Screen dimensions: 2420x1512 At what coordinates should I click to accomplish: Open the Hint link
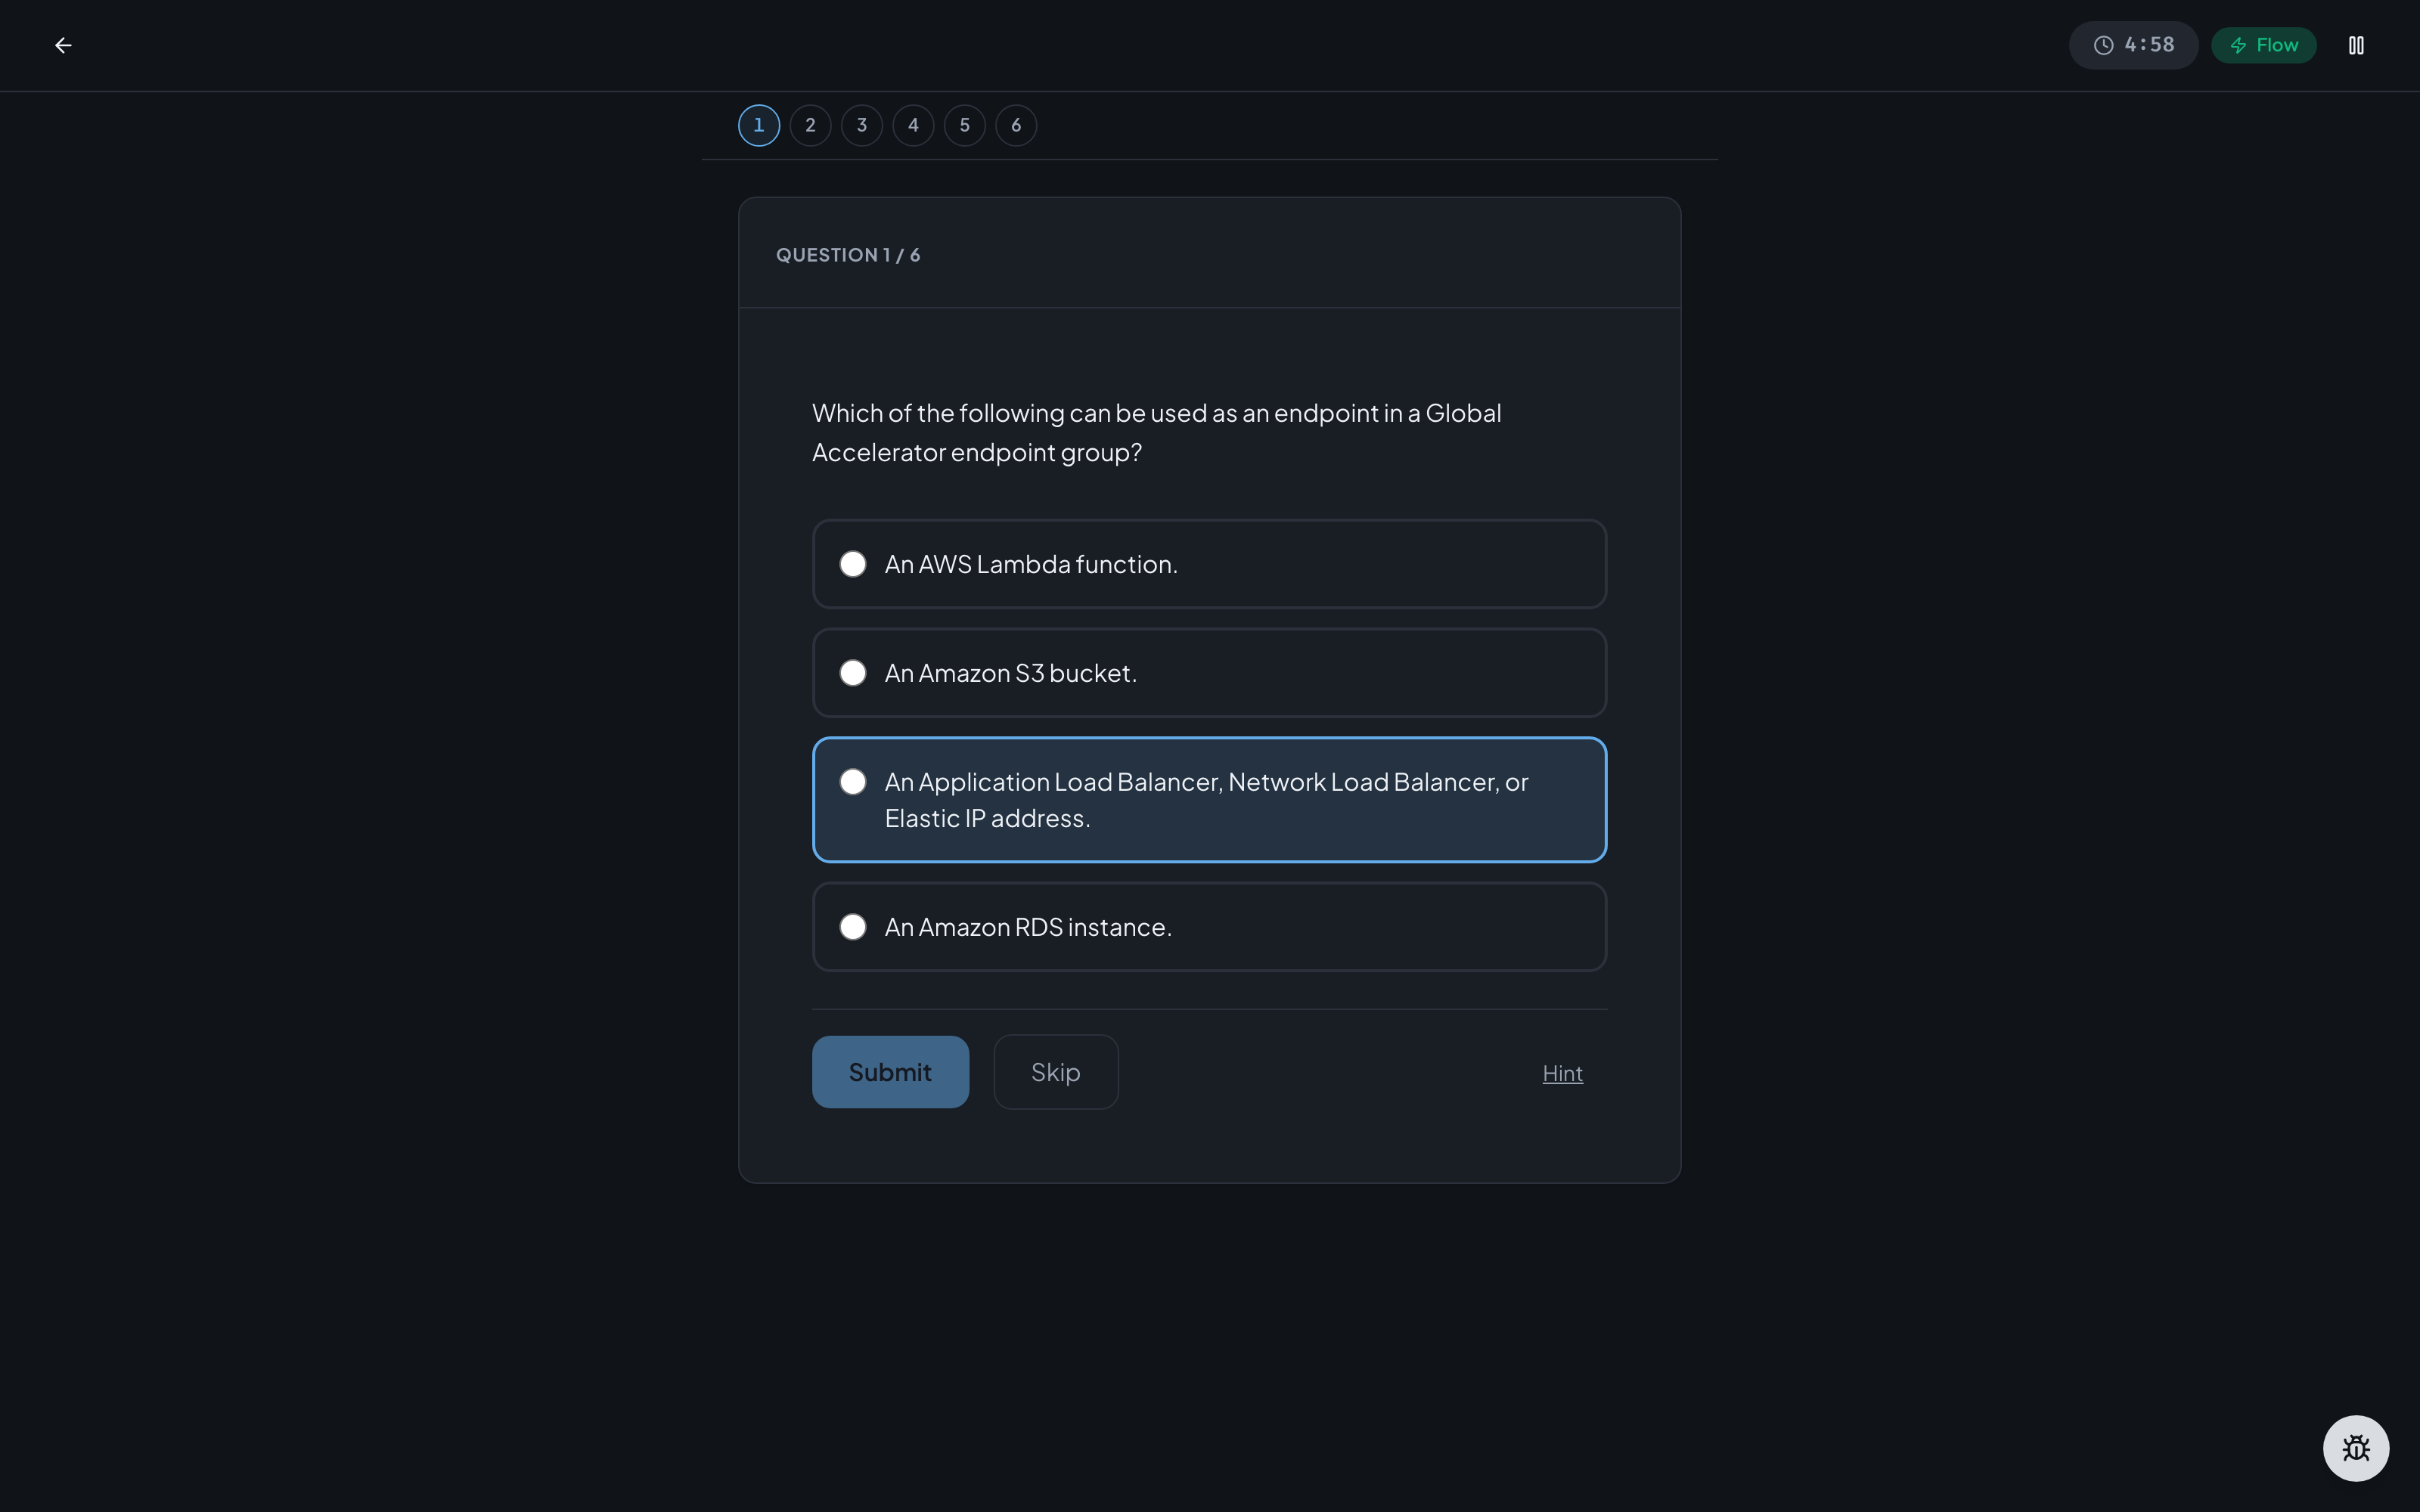(x=1562, y=1073)
